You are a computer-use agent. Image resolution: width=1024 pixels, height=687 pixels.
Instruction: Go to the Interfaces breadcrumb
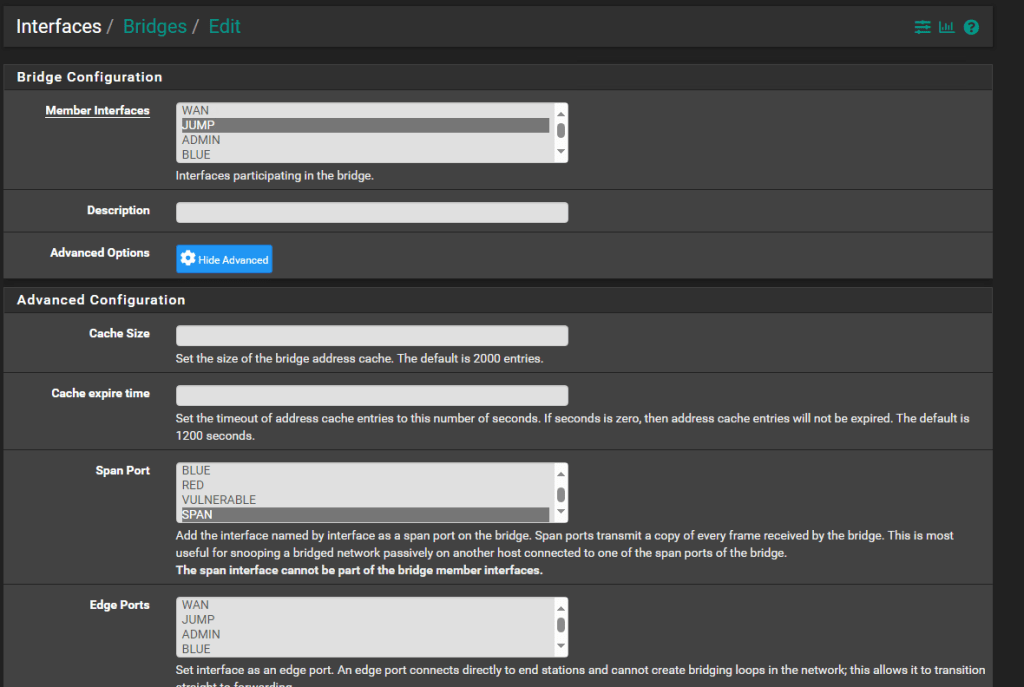tap(58, 26)
